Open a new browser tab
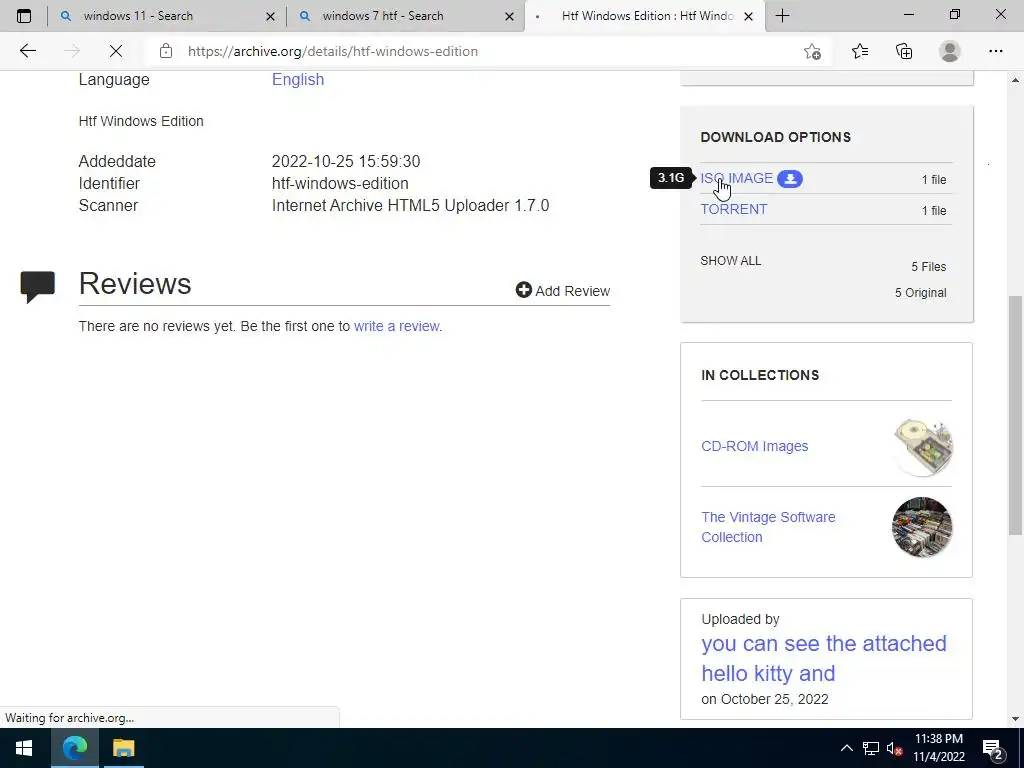The height and width of the screenshot is (768, 1024). 782,16
